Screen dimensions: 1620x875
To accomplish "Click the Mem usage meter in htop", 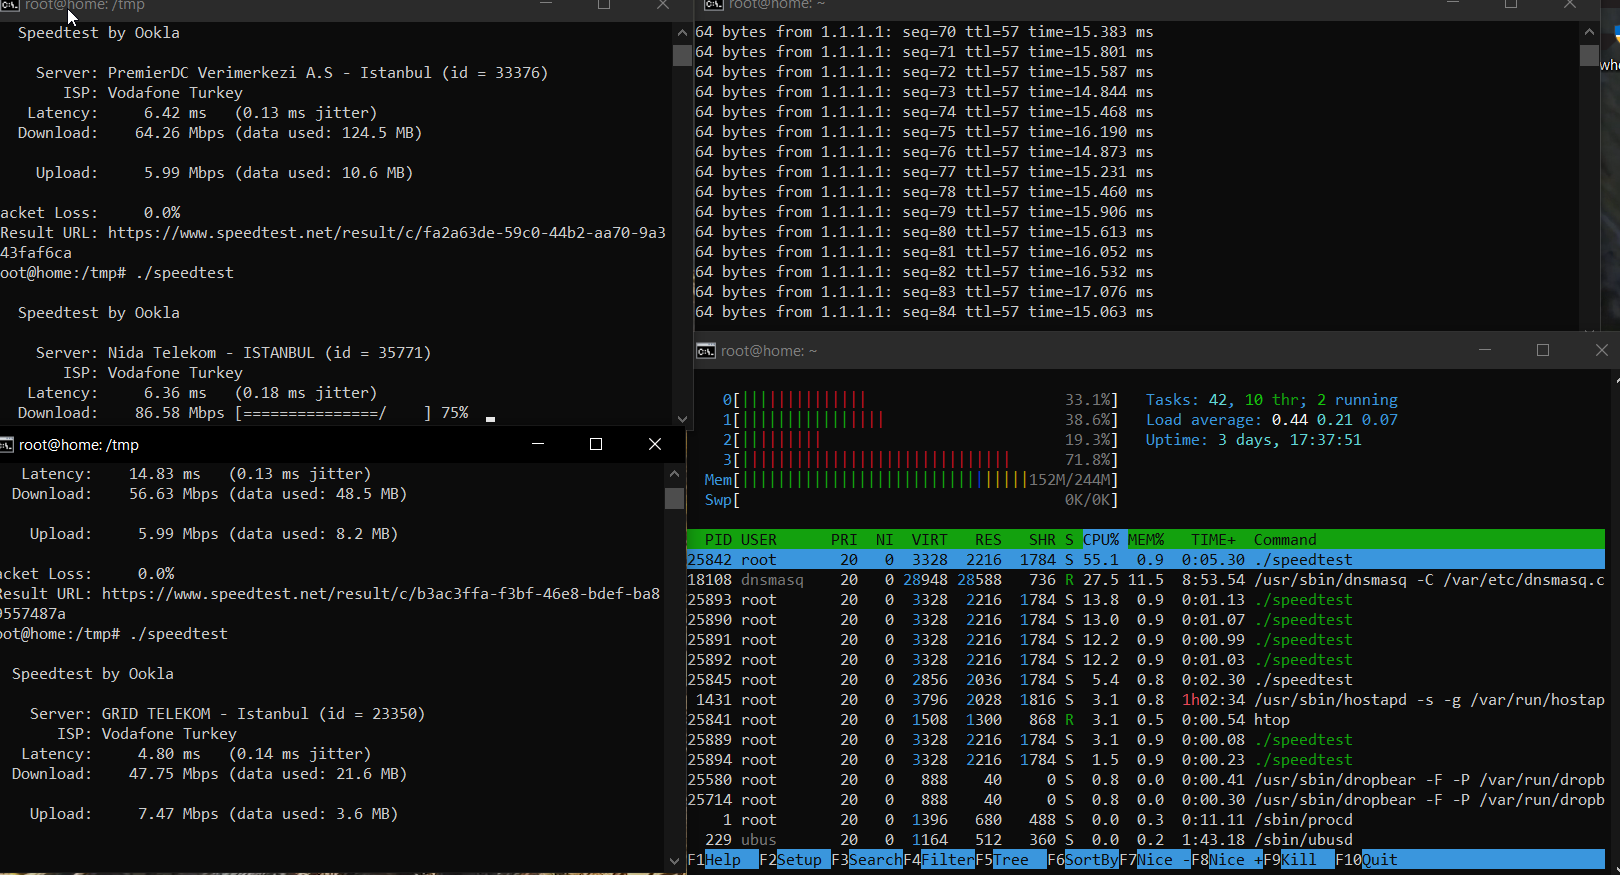I will pos(911,480).
